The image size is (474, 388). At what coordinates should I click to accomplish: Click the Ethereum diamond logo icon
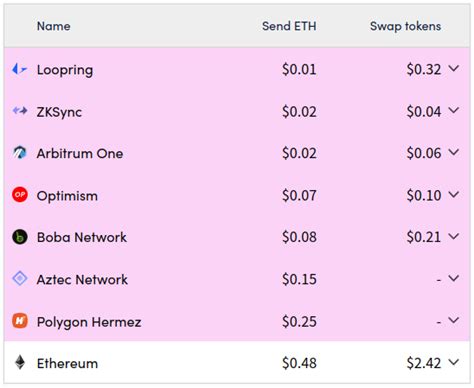[20, 362]
